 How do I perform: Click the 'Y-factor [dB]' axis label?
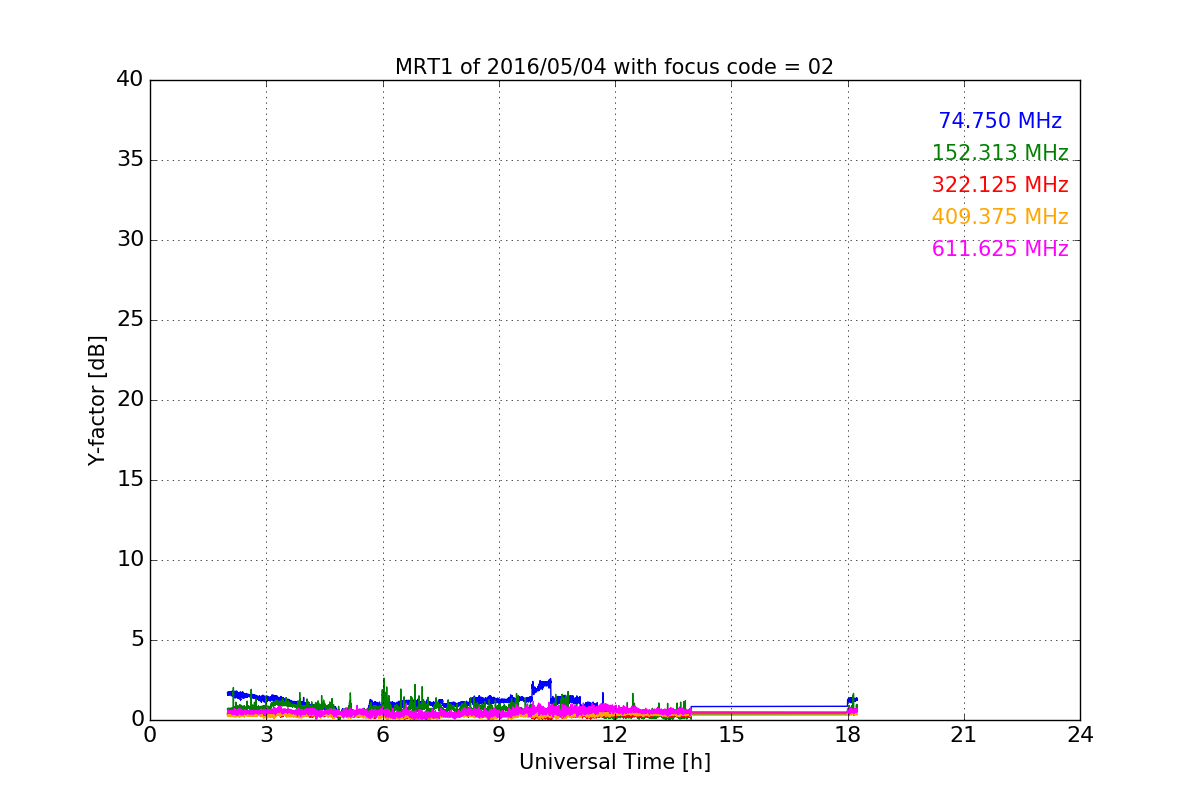click(97, 400)
